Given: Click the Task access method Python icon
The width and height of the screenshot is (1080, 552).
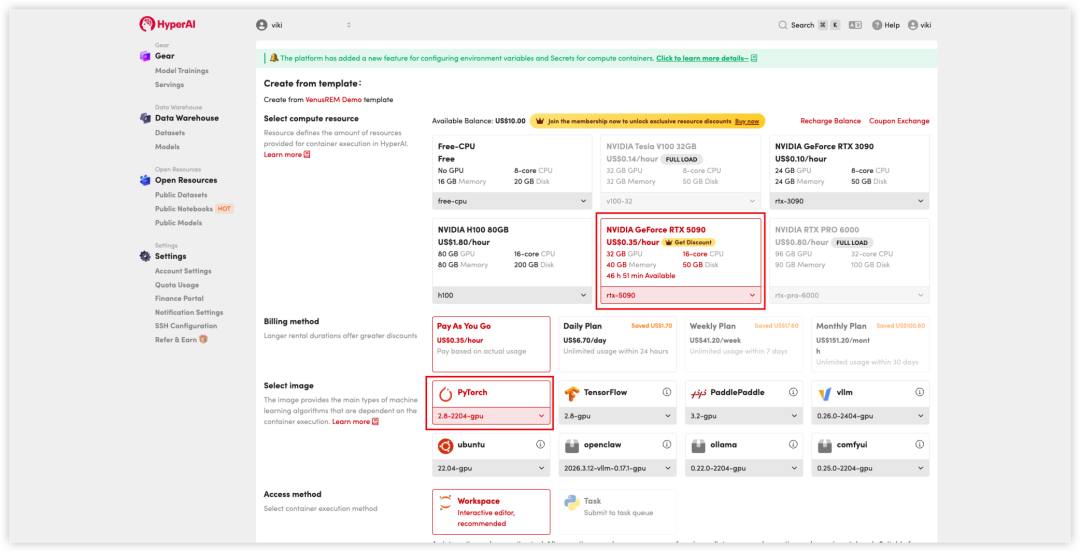Looking at the screenshot, I should pos(572,503).
